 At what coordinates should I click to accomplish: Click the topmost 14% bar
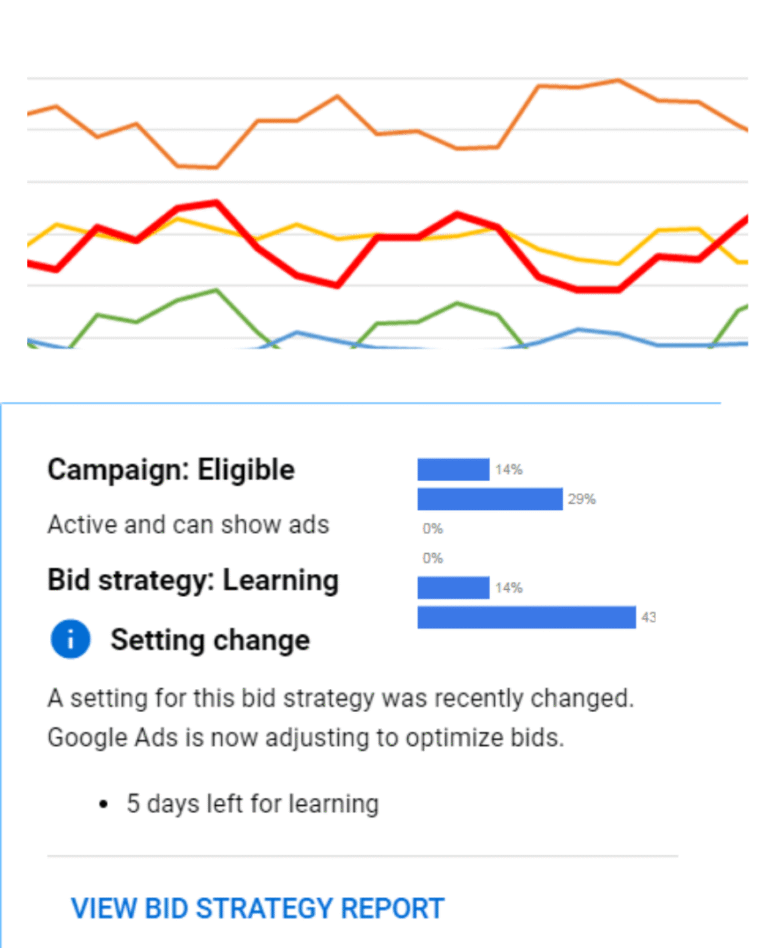point(453,469)
